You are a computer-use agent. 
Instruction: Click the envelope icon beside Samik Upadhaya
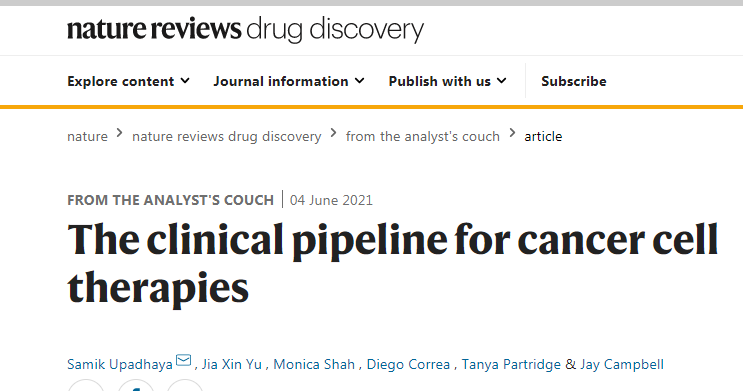tap(183, 361)
